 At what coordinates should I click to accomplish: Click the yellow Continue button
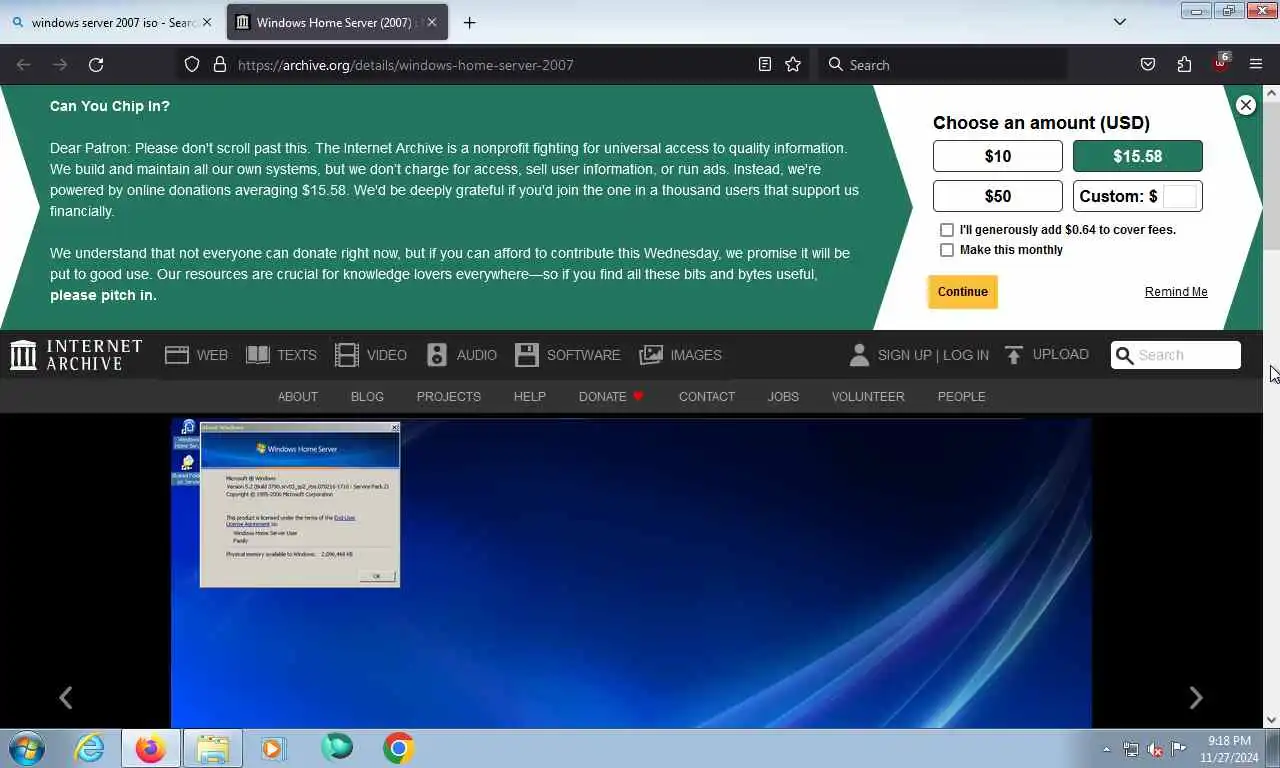click(963, 292)
